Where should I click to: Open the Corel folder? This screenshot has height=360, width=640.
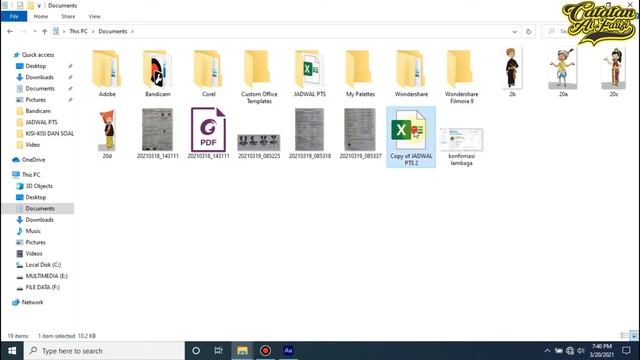pos(208,73)
